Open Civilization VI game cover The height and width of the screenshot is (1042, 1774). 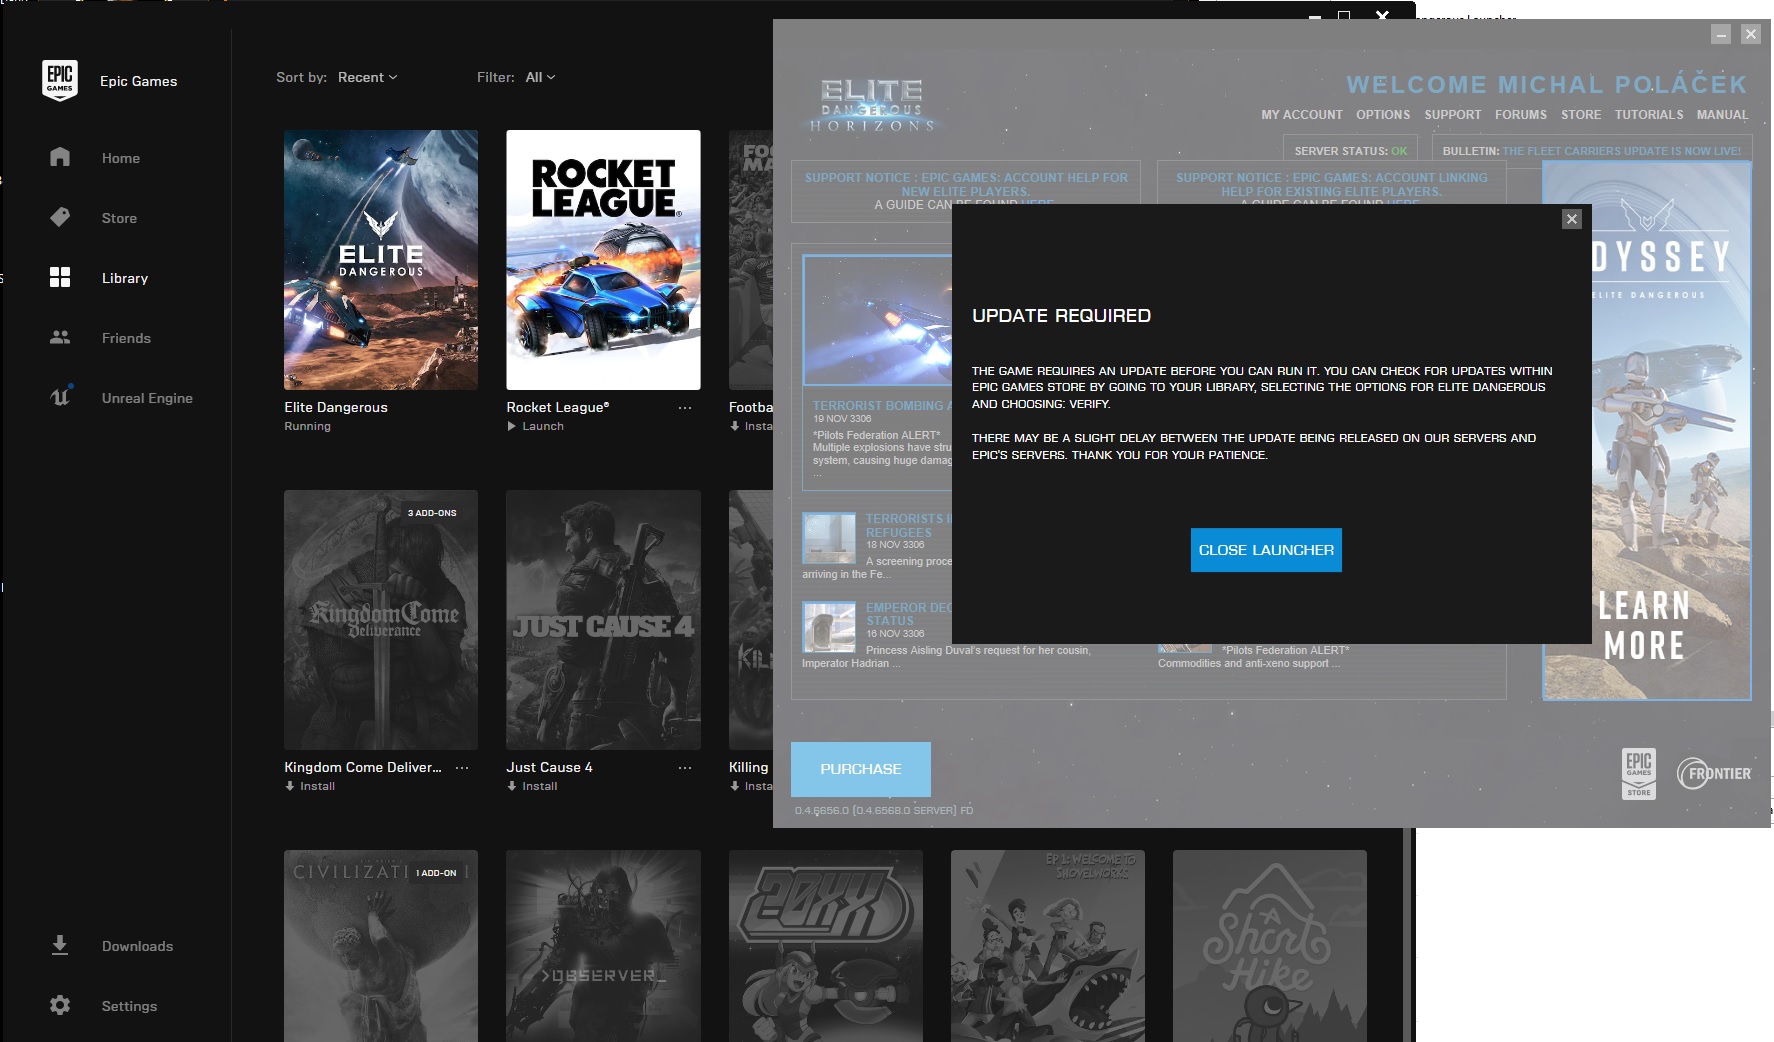tap(381, 946)
